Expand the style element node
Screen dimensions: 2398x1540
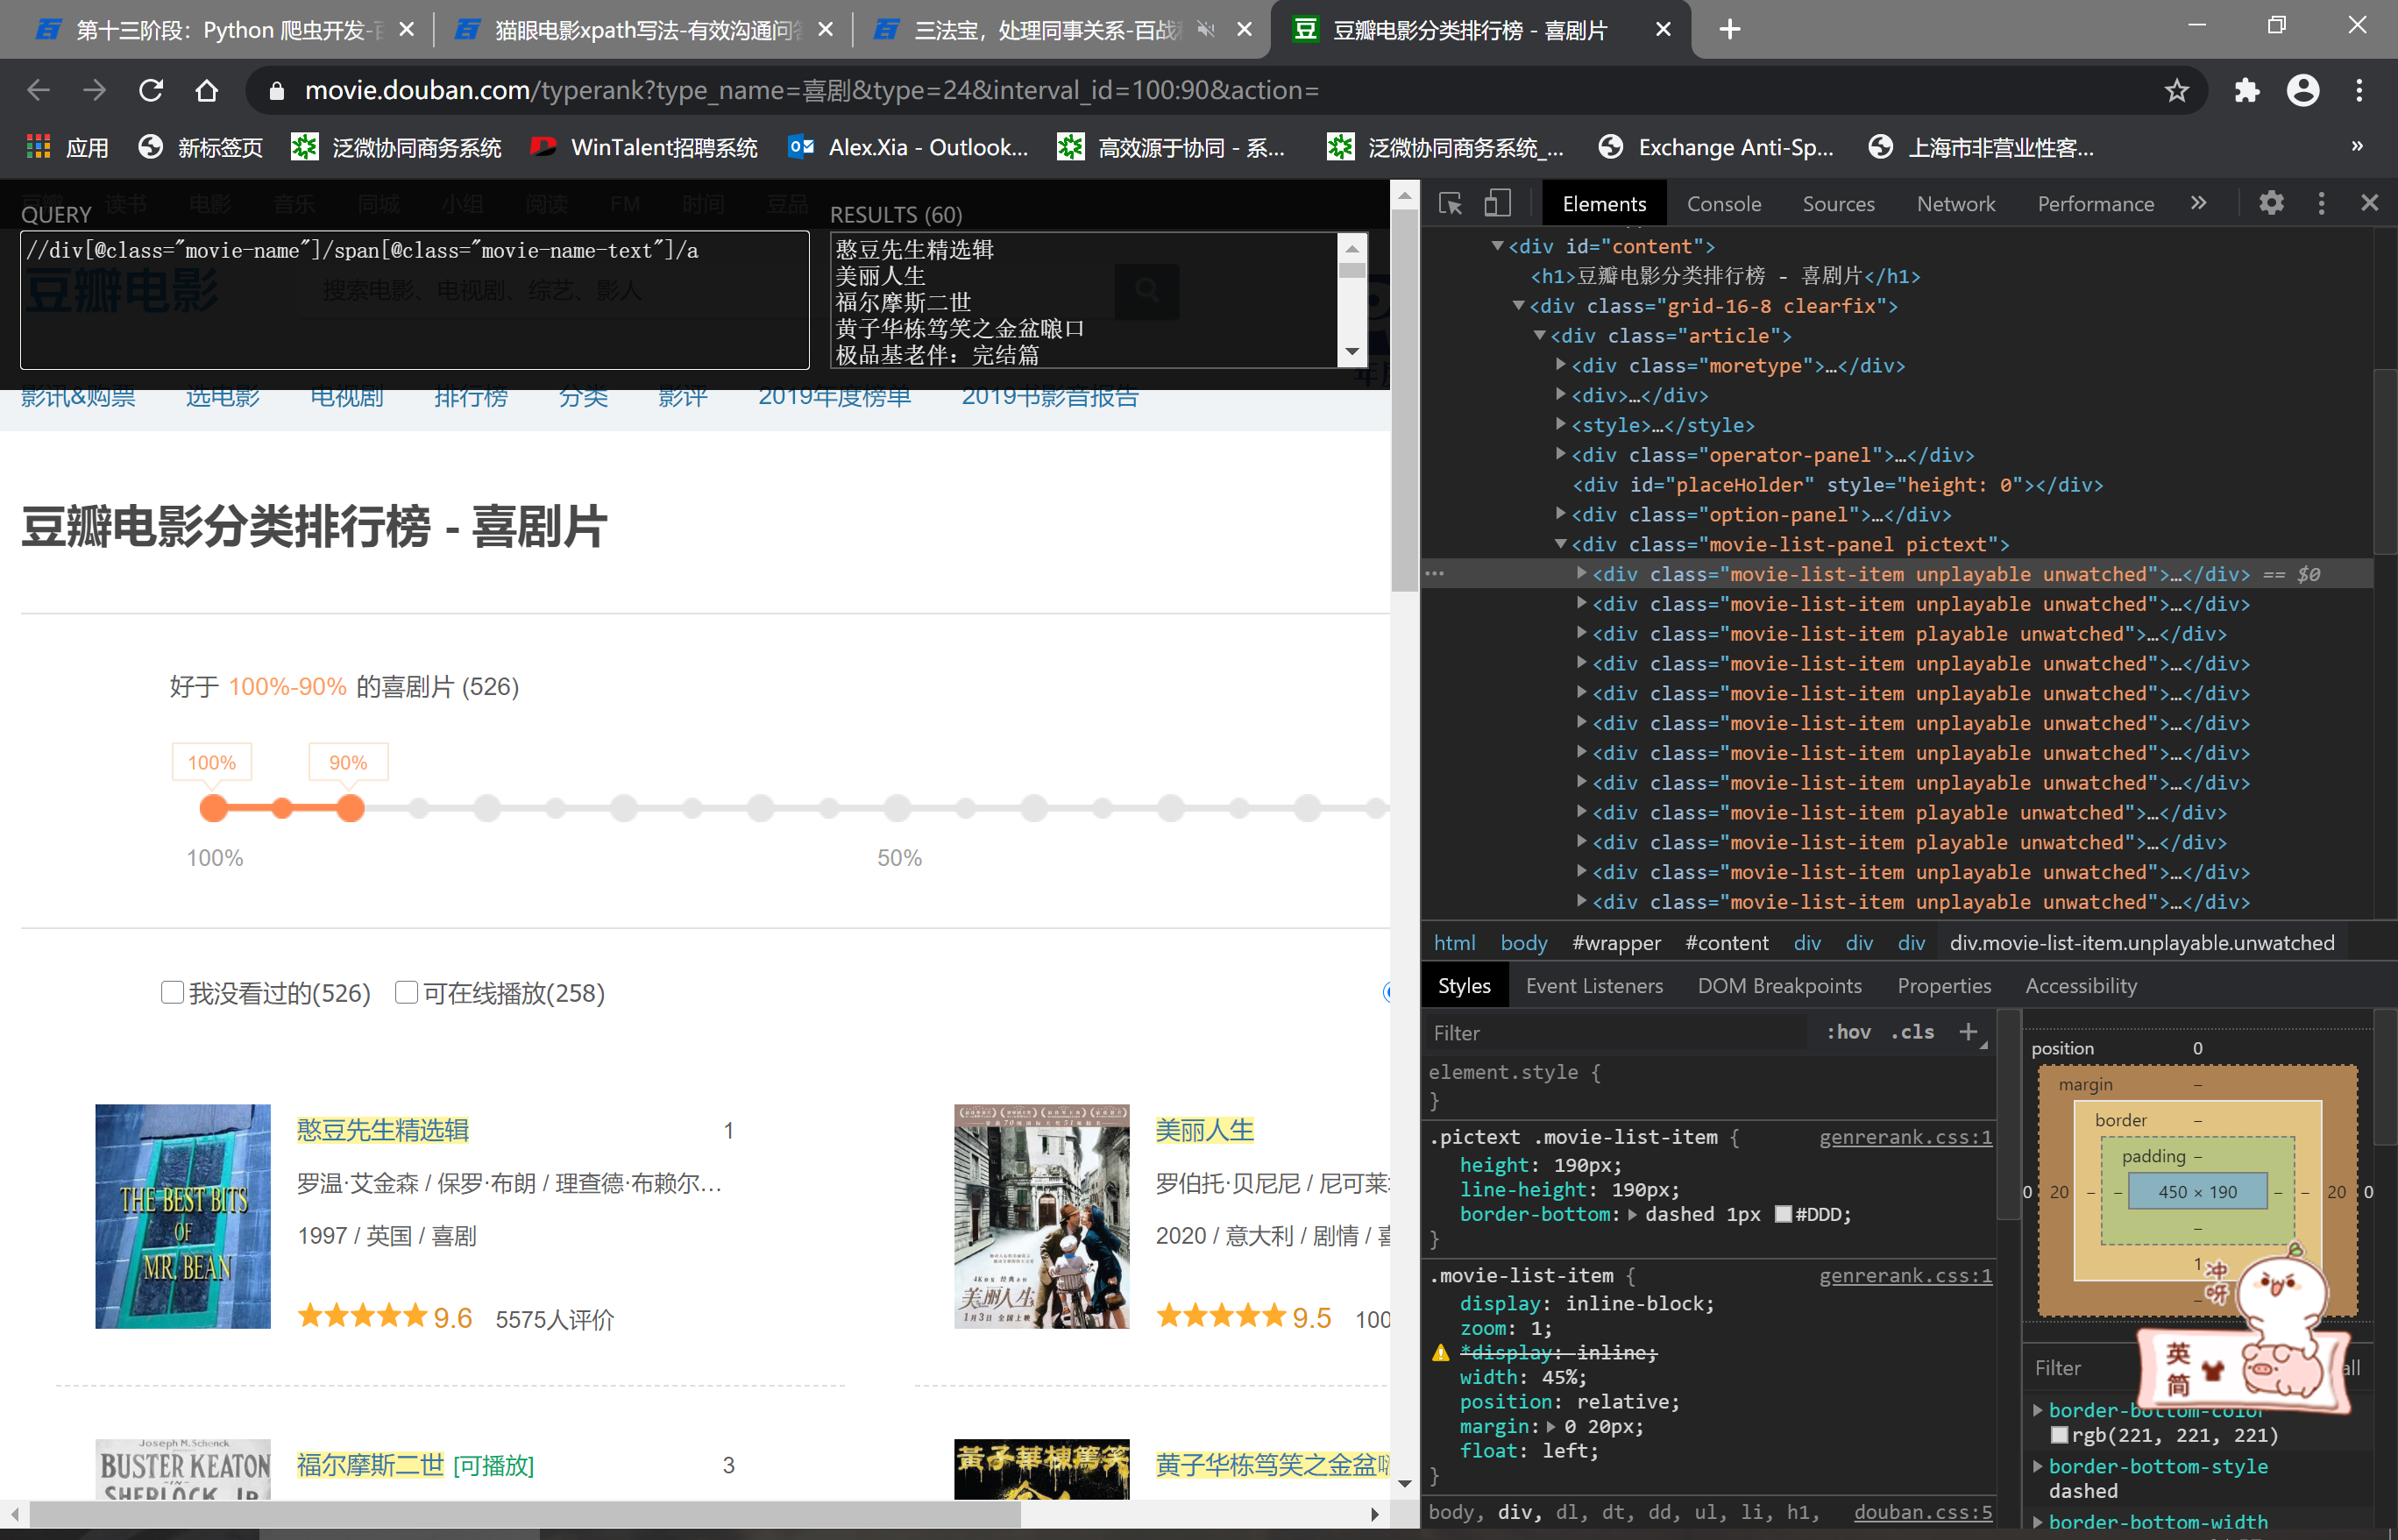[1560, 425]
